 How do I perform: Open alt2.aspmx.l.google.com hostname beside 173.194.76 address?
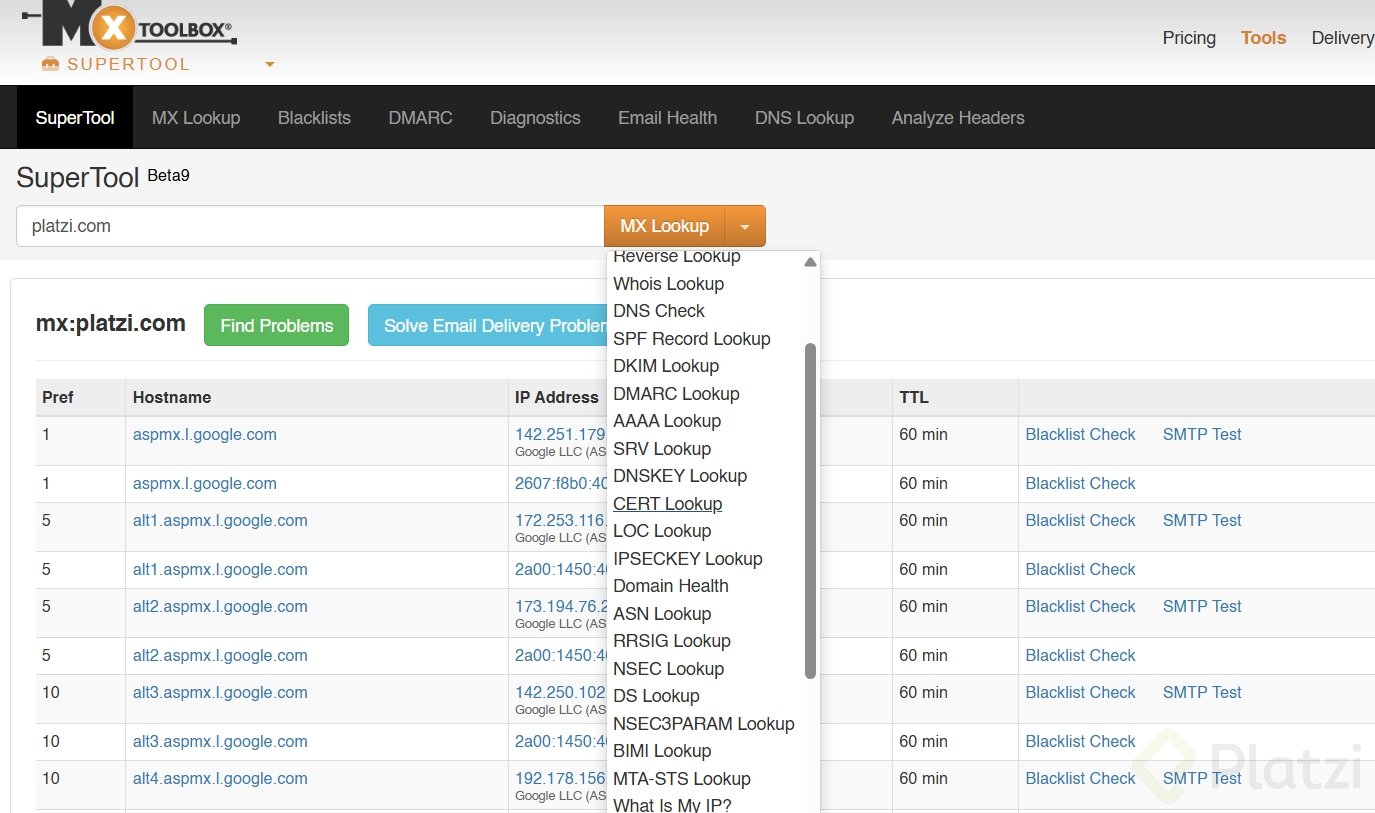220,607
